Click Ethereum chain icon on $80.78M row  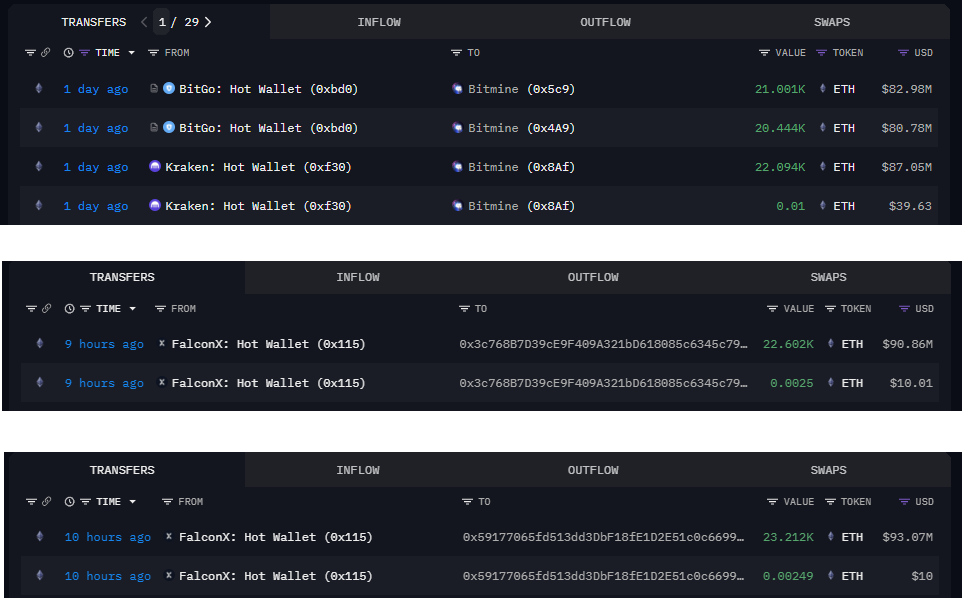tap(39, 128)
